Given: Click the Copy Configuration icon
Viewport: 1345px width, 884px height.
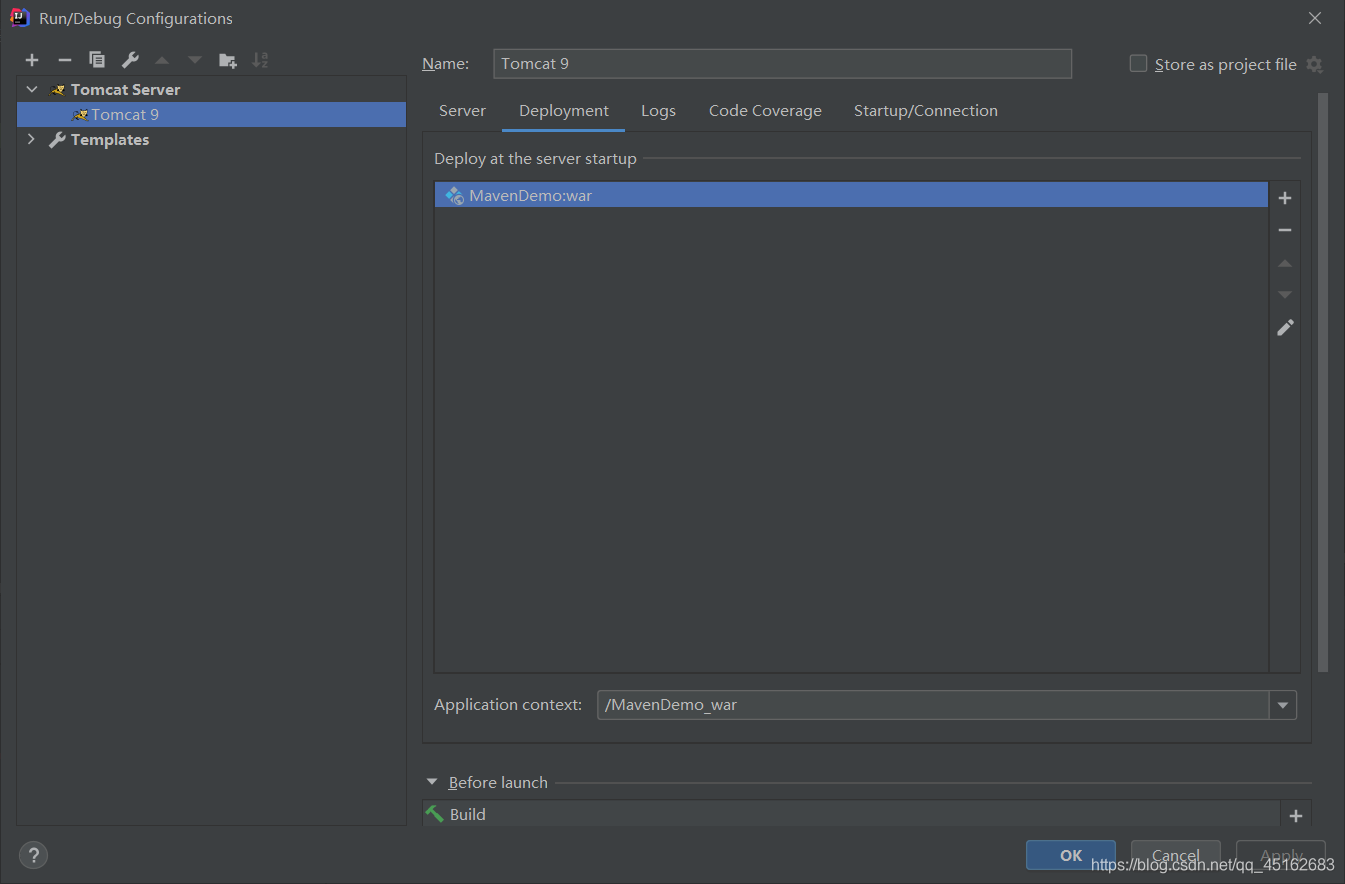Looking at the screenshot, I should 97,60.
